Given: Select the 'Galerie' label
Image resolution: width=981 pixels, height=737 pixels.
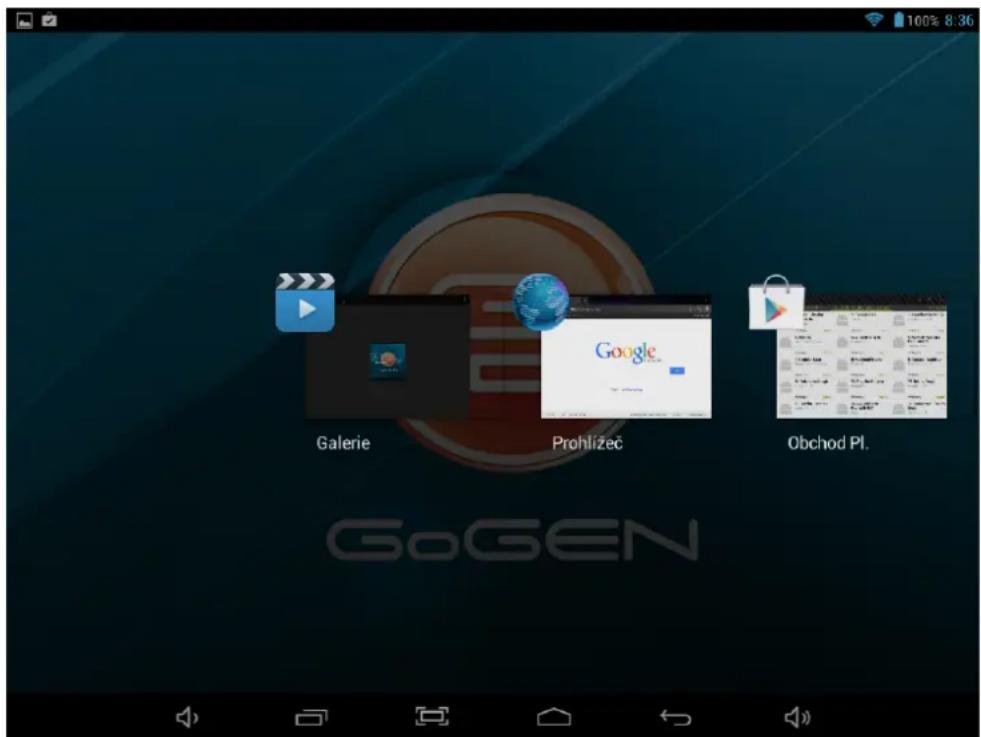Looking at the screenshot, I should 343,443.
